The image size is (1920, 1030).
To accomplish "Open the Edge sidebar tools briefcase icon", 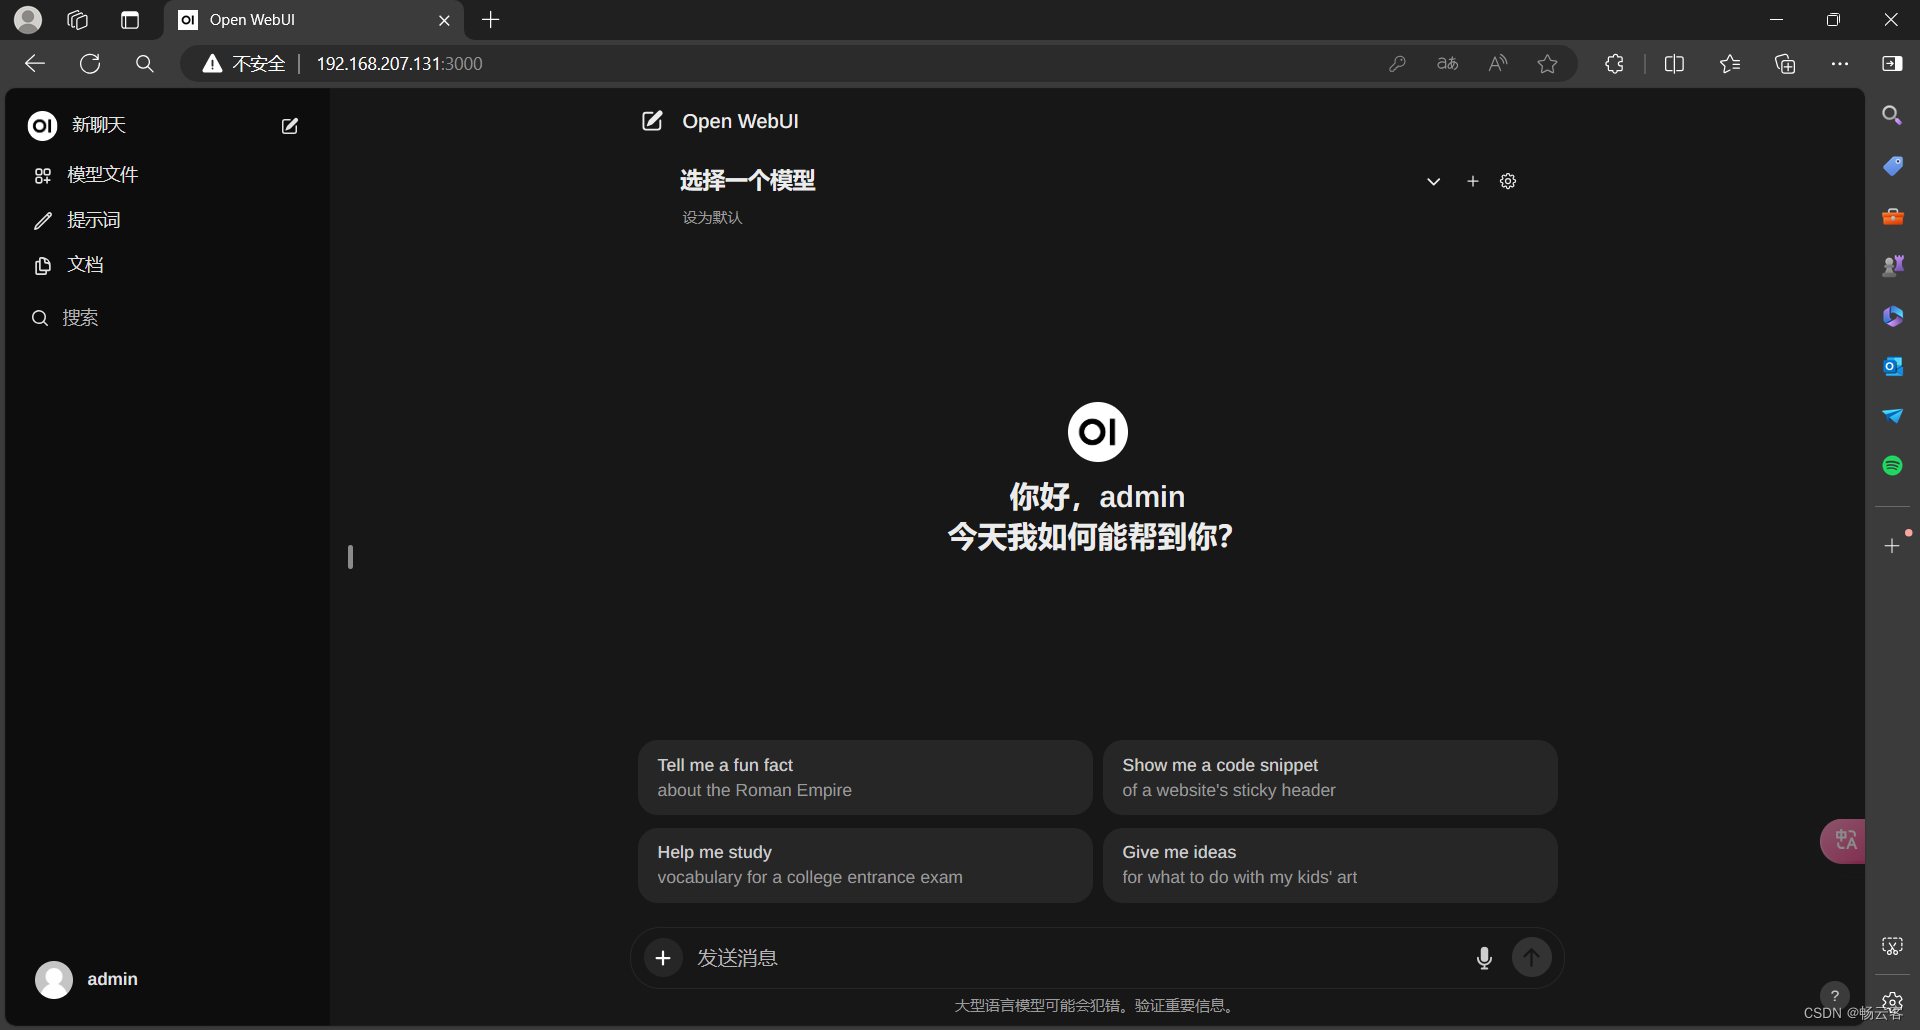I will click(x=1892, y=216).
